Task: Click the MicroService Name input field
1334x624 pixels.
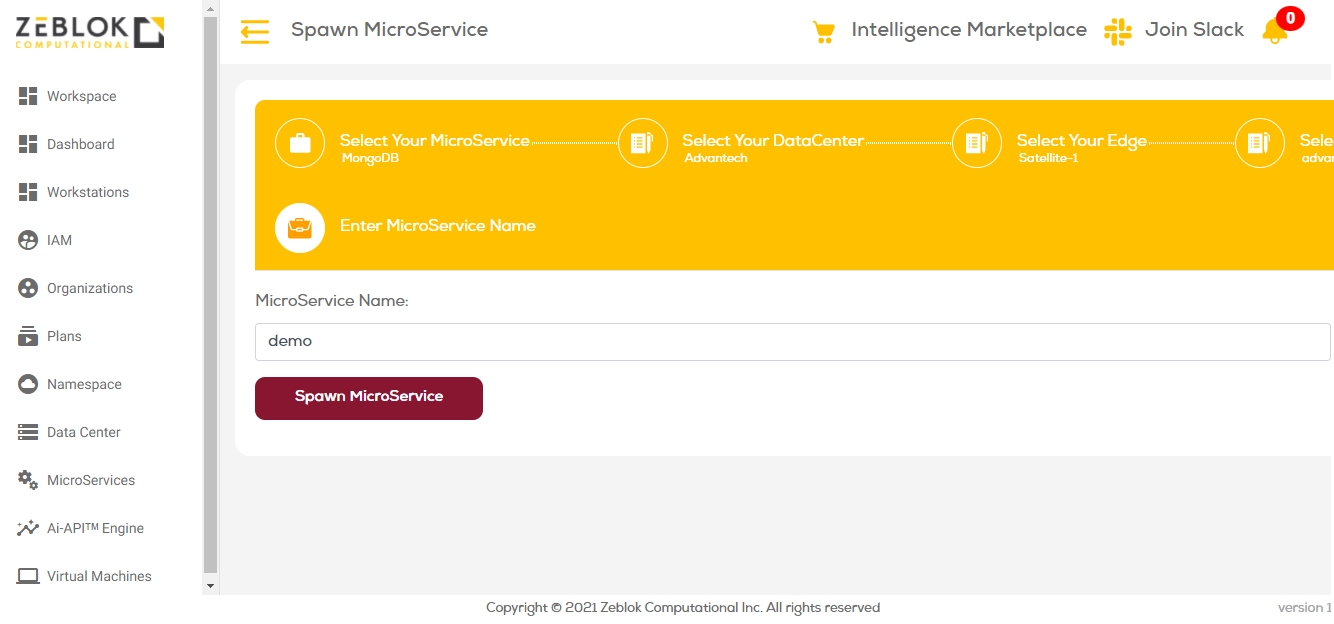Action: (792, 341)
